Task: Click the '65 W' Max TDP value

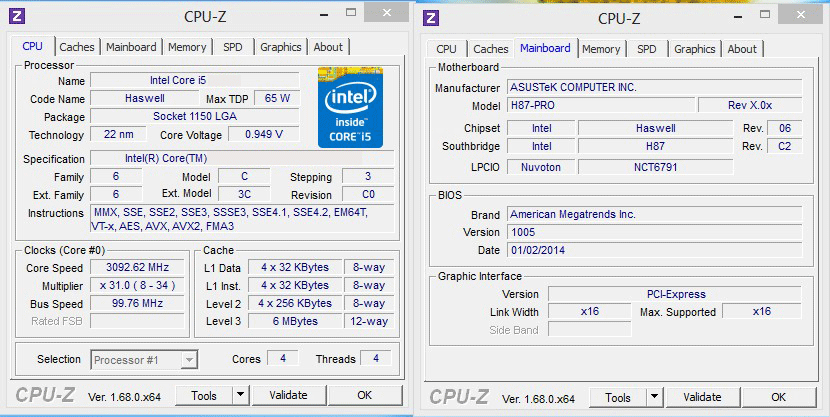Action: pos(277,98)
